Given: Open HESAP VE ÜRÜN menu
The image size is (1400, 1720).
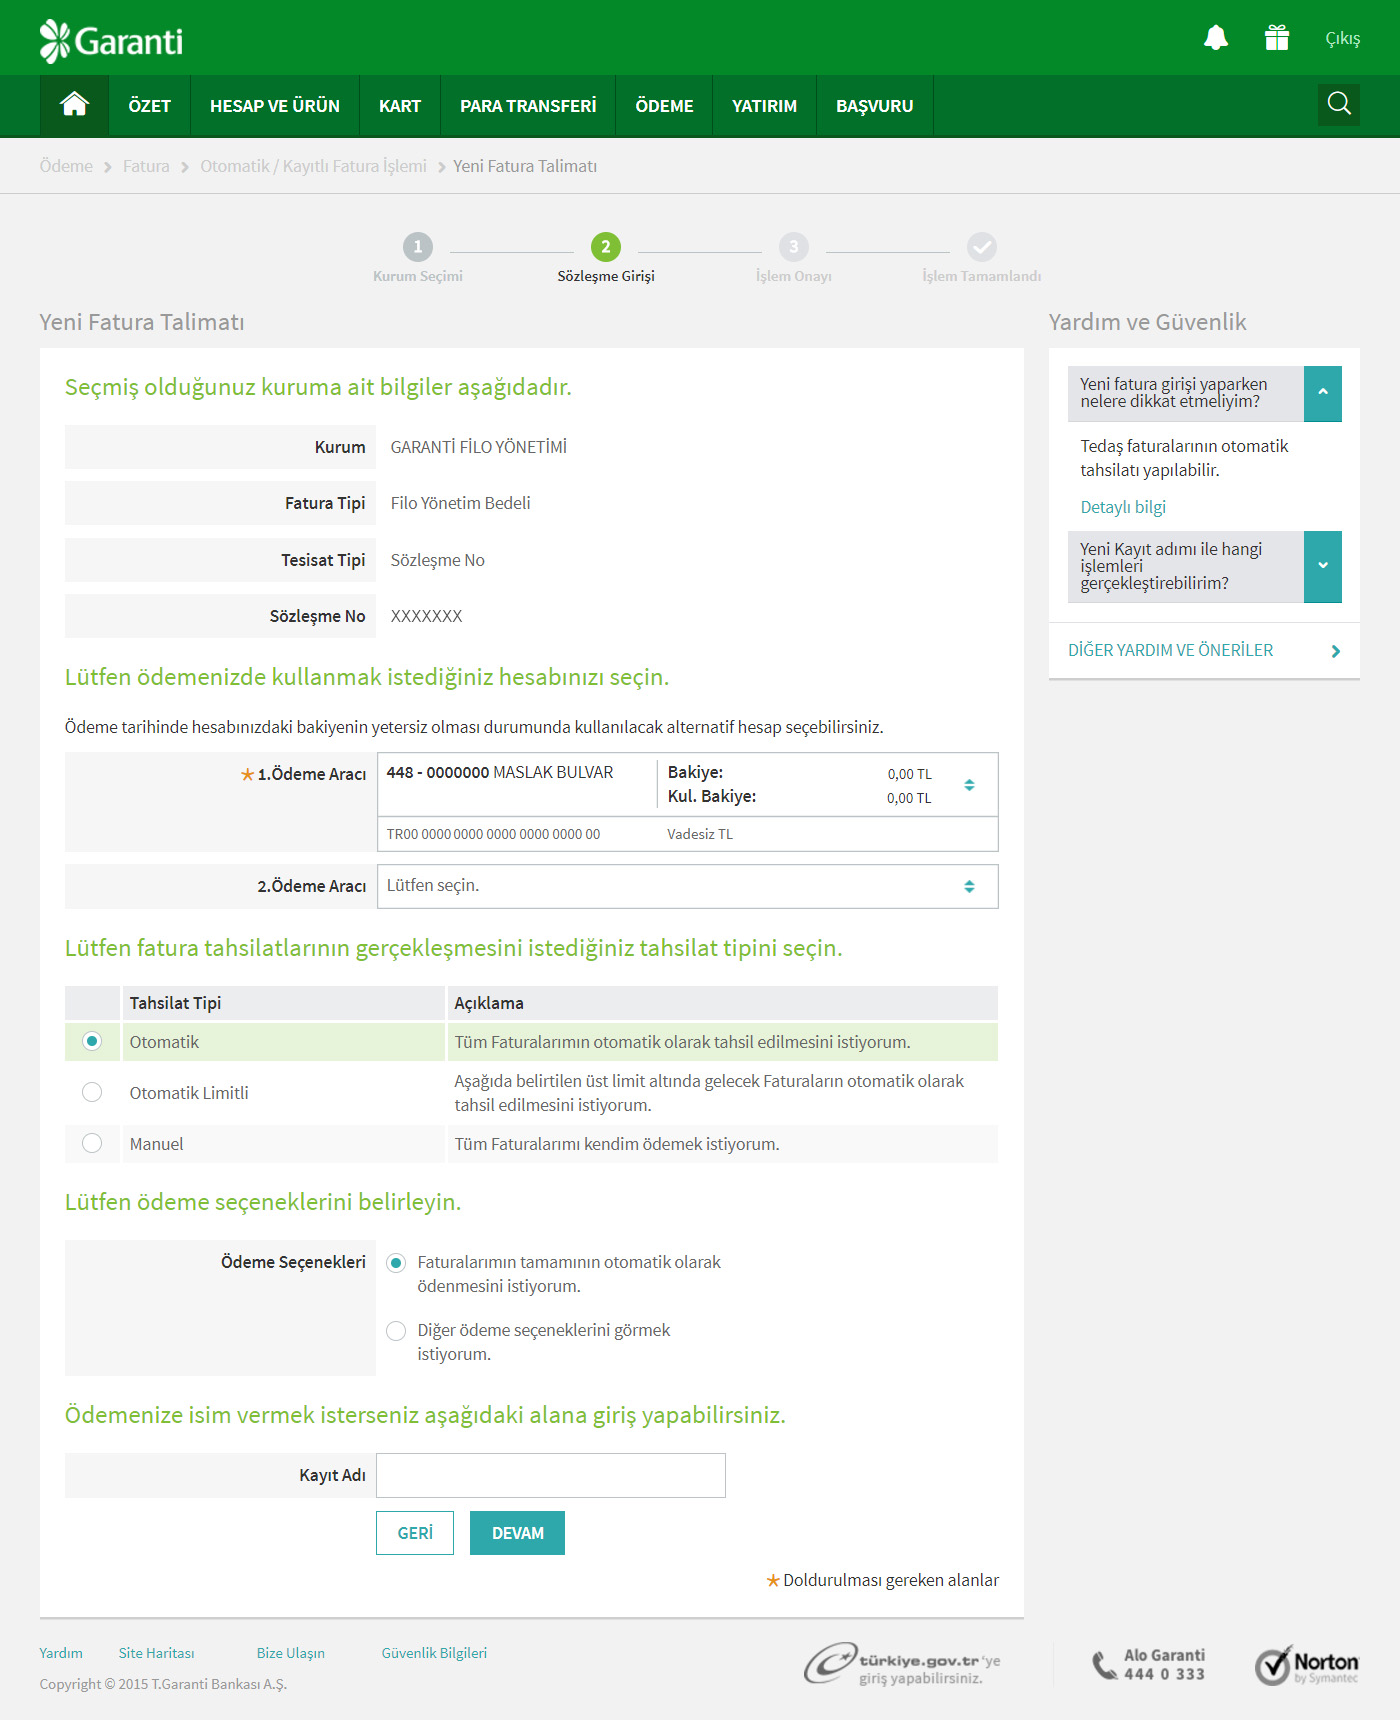Looking at the screenshot, I should tap(275, 106).
